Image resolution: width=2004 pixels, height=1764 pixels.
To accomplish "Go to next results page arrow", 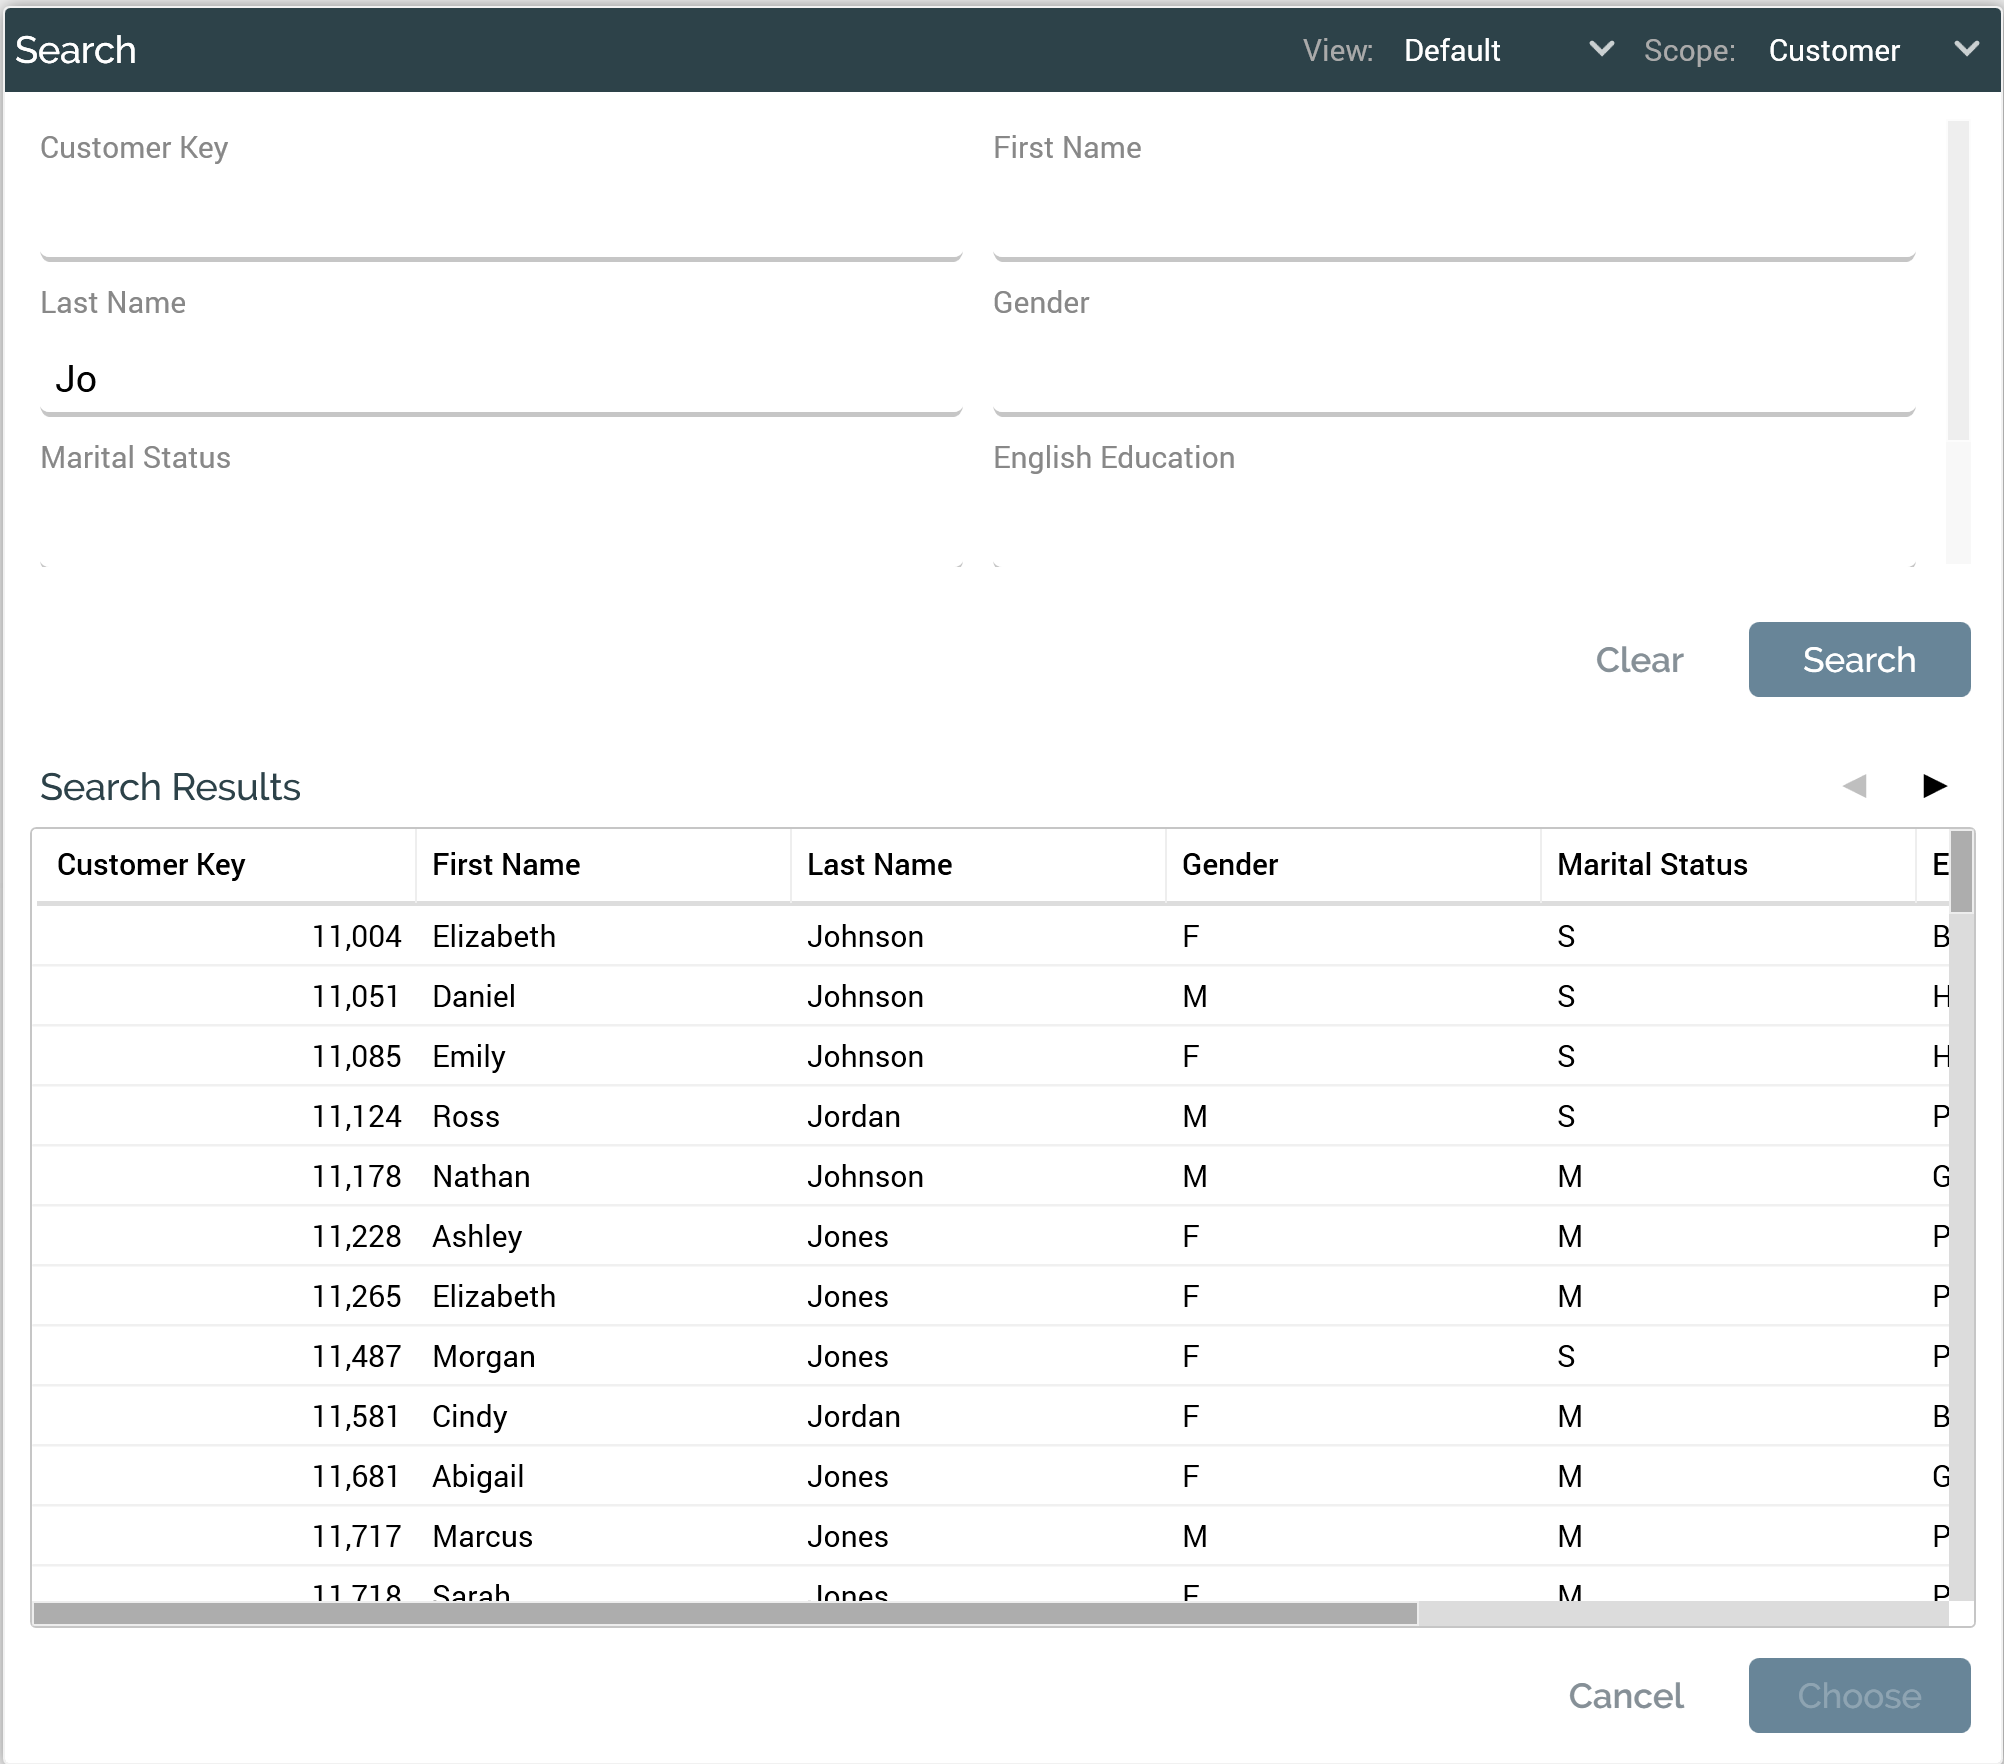I will tap(1934, 786).
